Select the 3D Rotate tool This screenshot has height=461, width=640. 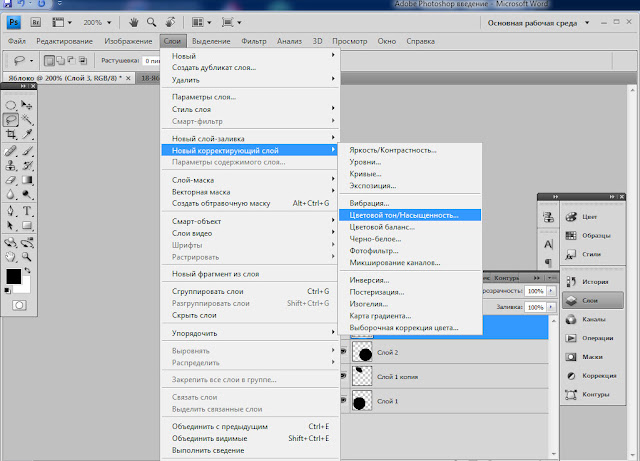pos(11,243)
